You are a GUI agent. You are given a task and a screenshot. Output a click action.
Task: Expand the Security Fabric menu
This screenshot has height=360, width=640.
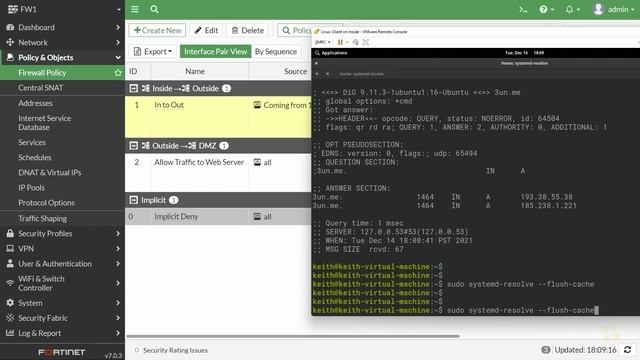(x=62, y=318)
